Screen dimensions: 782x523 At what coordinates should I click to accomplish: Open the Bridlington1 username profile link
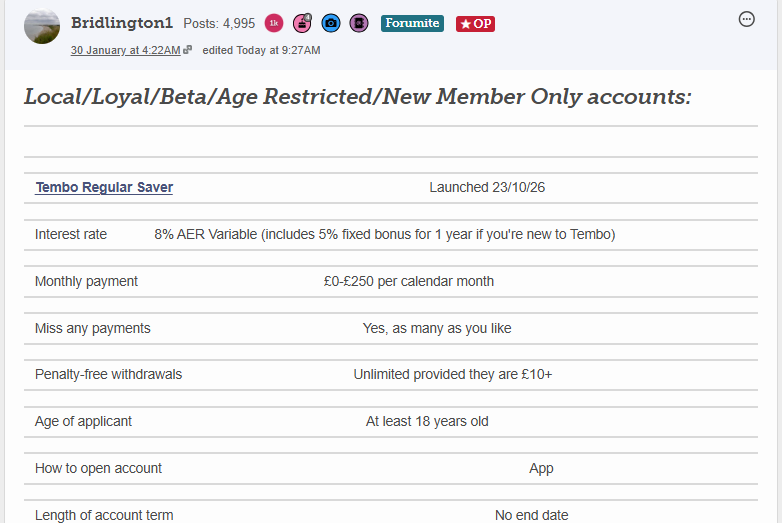click(x=122, y=23)
